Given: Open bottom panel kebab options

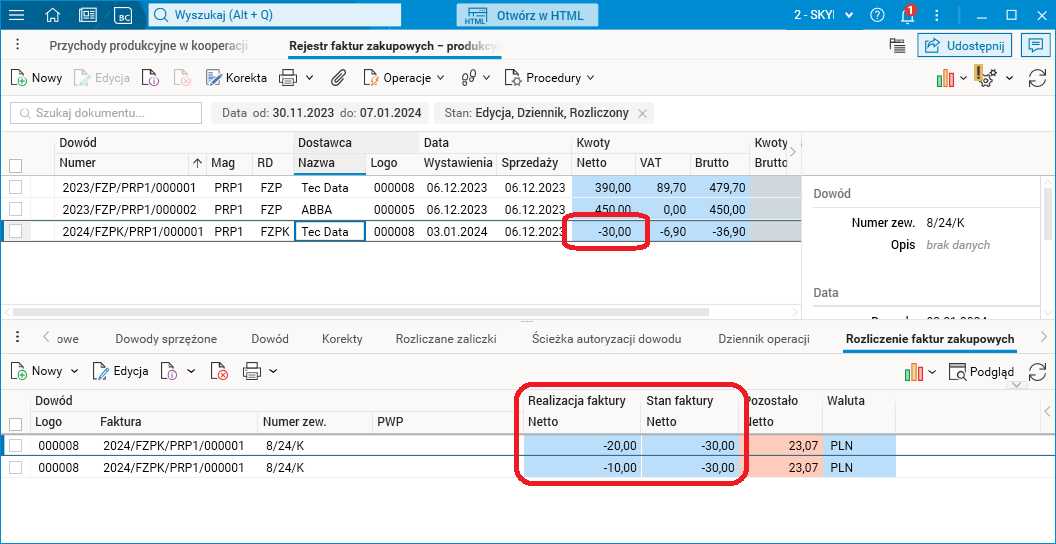Looking at the screenshot, I should (18, 337).
